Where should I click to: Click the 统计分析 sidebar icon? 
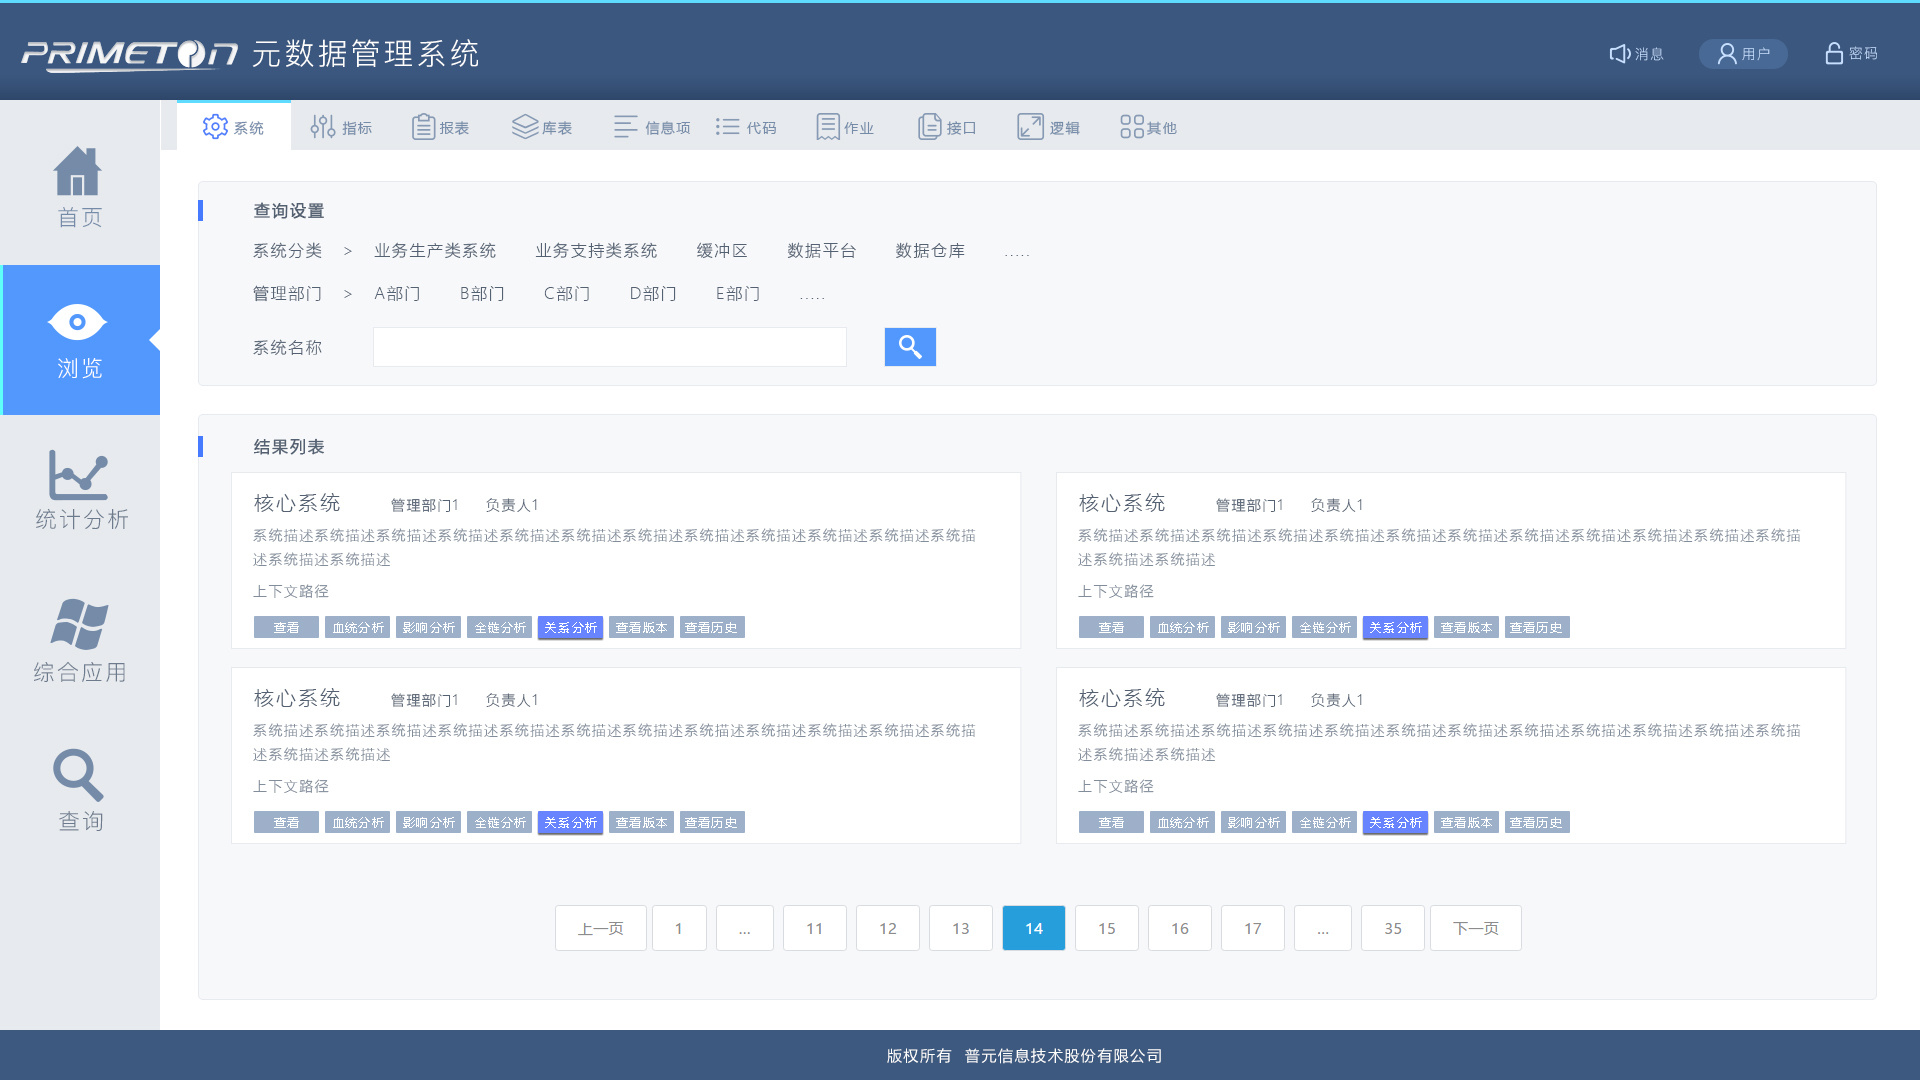point(78,490)
